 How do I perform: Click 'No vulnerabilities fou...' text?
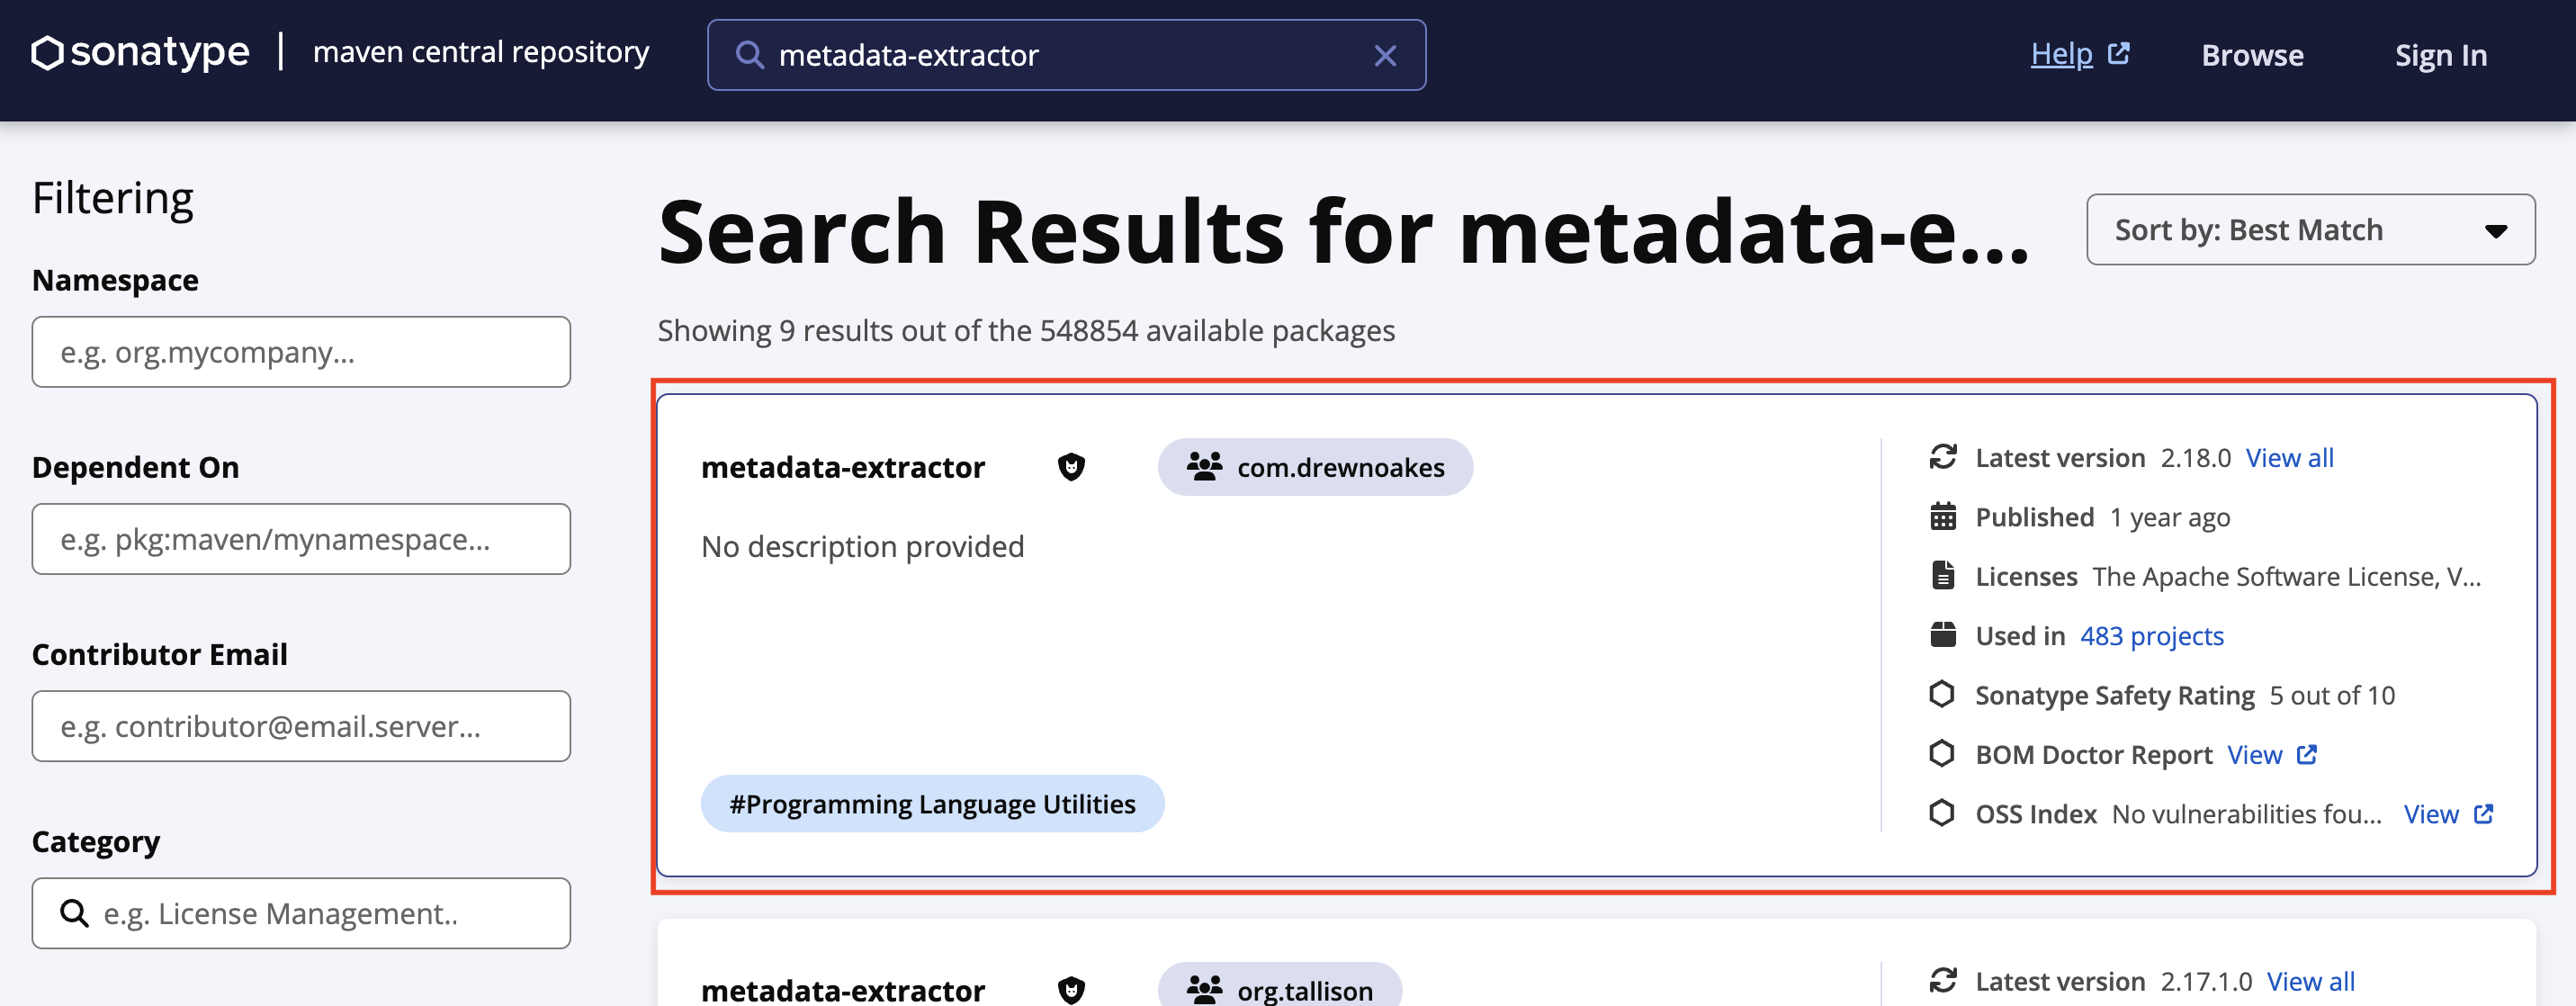[x=2246, y=814]
